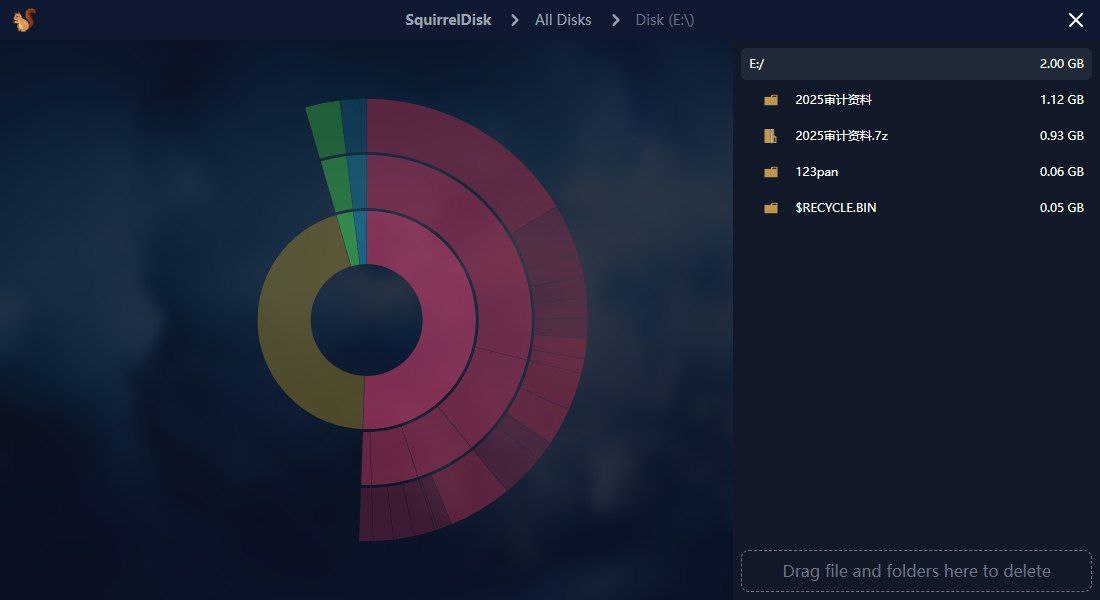
Task: Open the 2025审计资料 folder row
Action: 915,100
